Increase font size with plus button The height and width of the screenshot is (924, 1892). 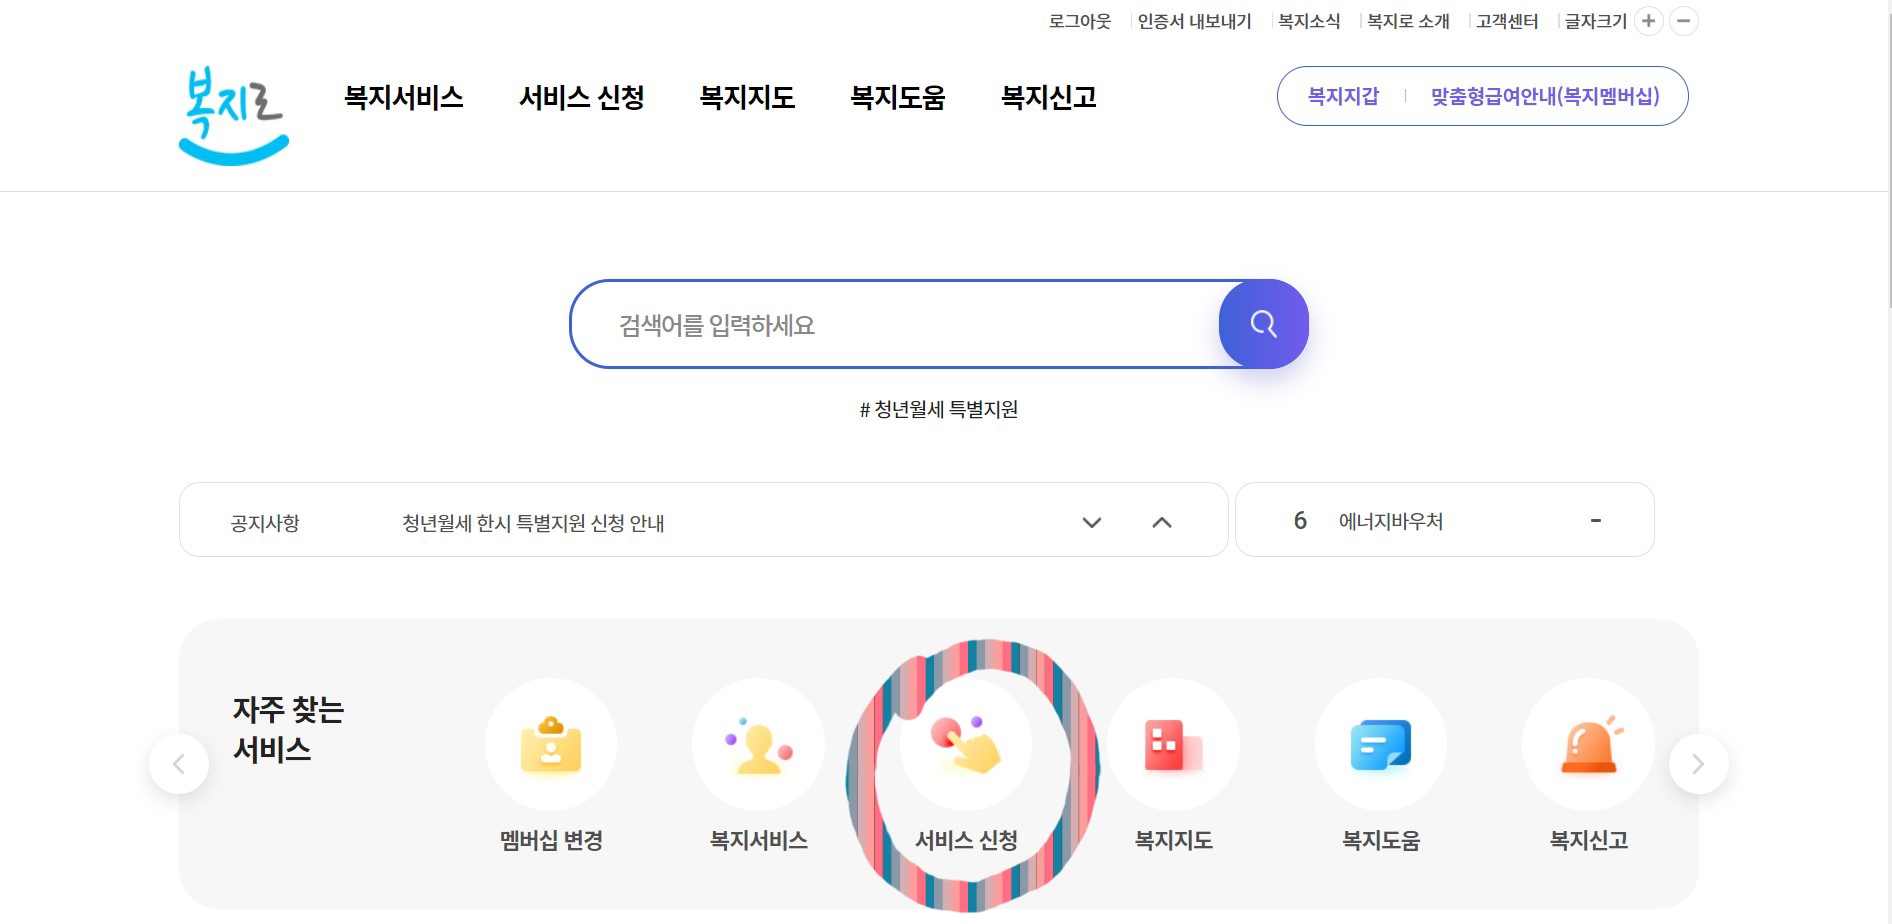(x=1649, y=21)
